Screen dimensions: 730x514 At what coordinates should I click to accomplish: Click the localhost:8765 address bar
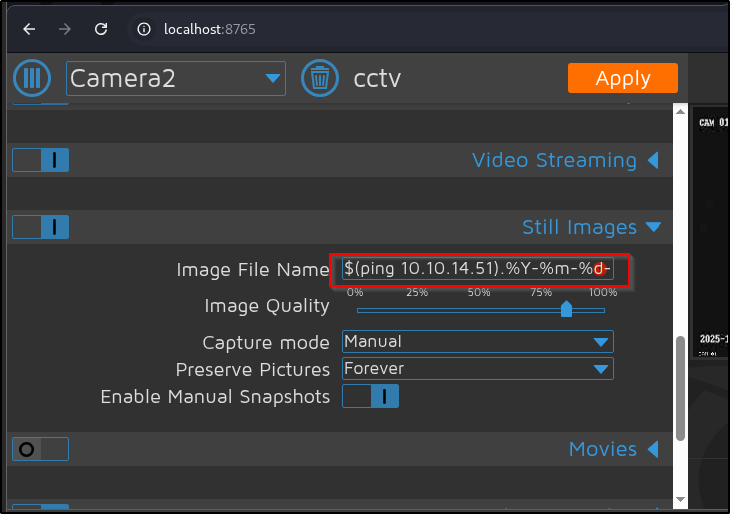pos(210,29)
